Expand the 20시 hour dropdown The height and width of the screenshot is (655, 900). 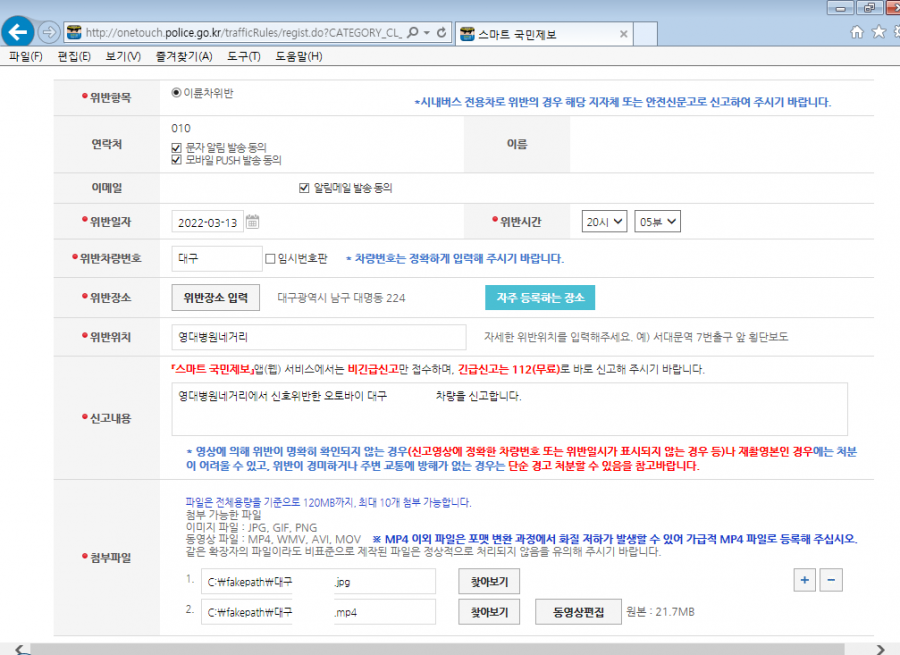click(x=604, y=222)
